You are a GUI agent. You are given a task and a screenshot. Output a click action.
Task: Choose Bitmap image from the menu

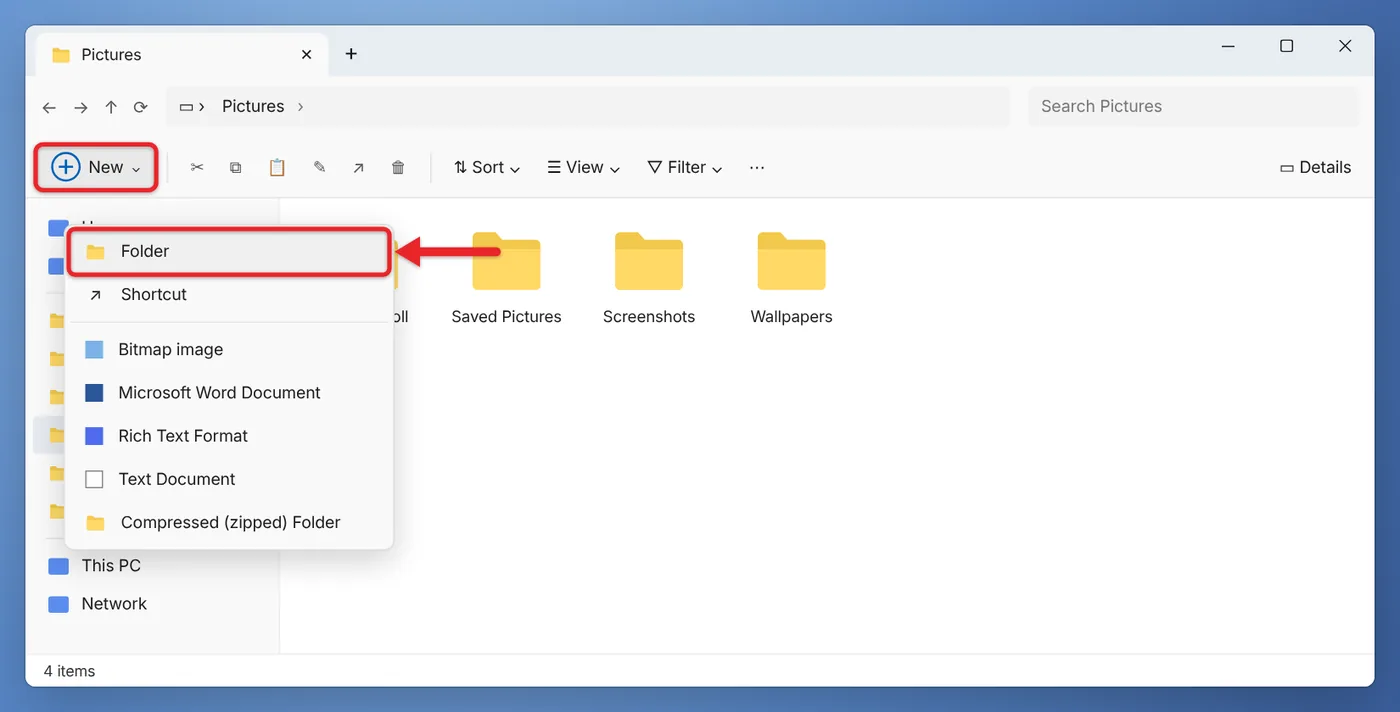click(x=229, y=349)
